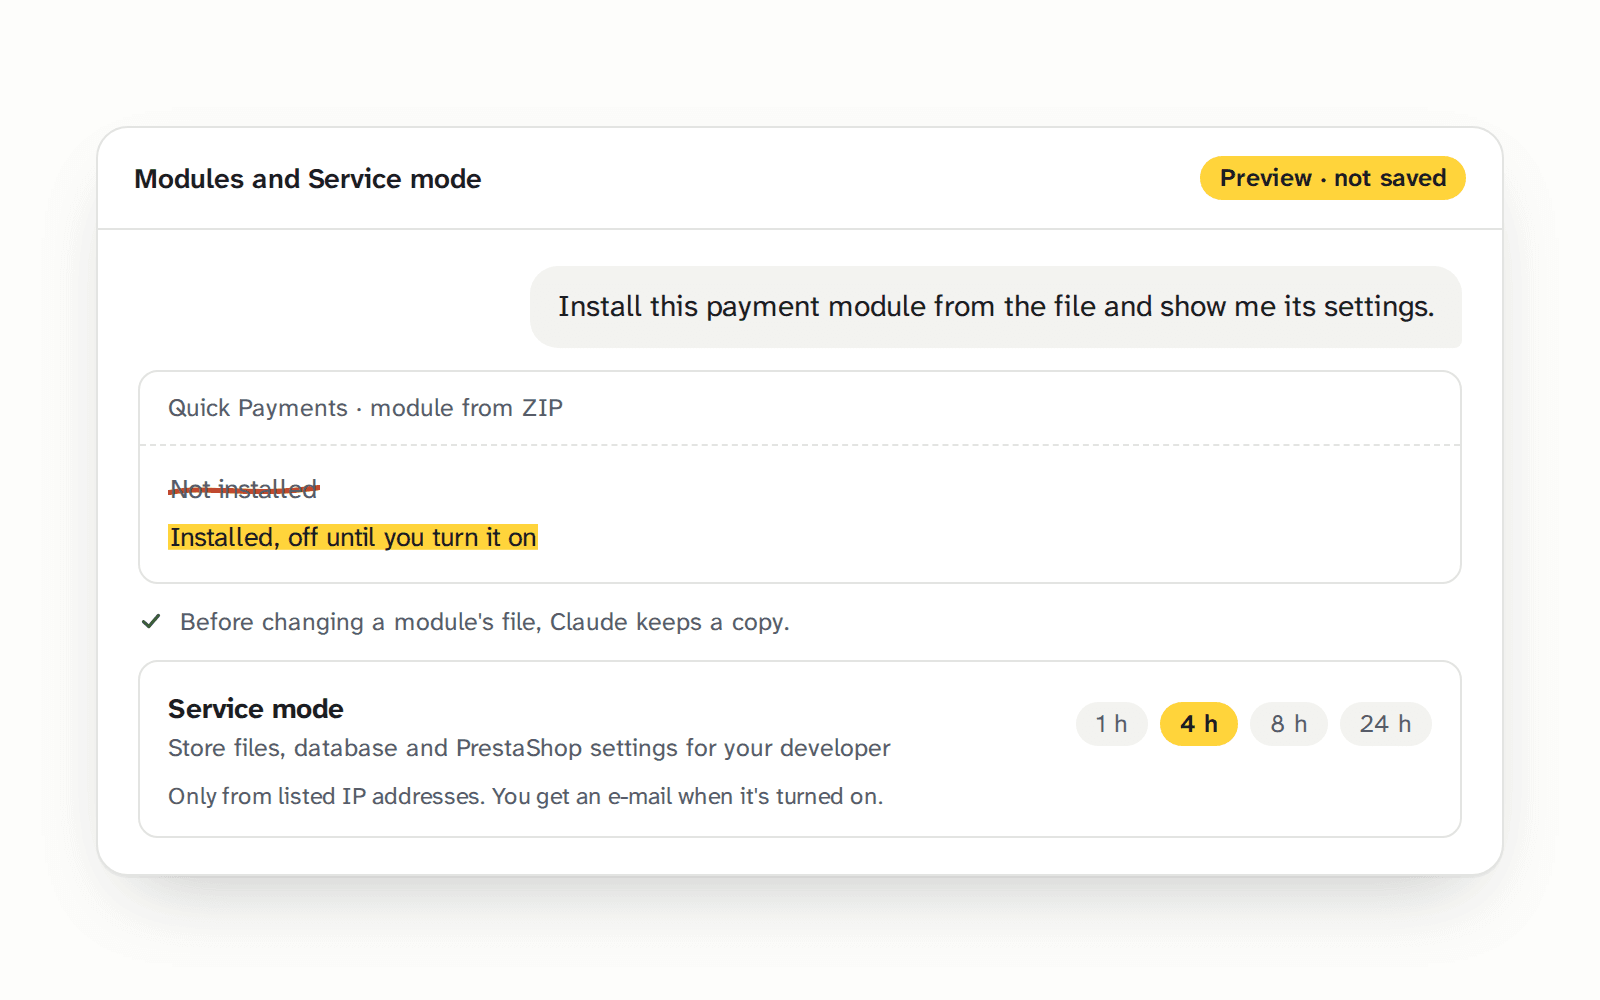Select the 1 h service mode duration
The image size is (1600, 1000).
(1111, 724)
